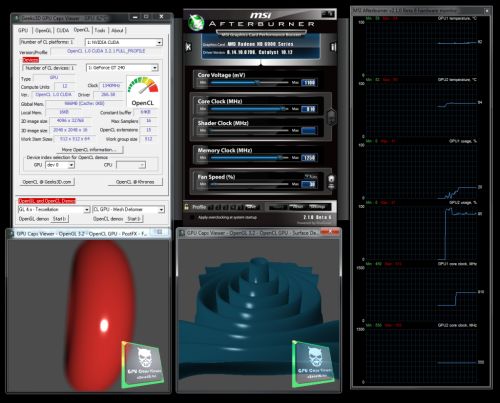Launch Kombustor with the K icon in Afterburner
The height and width of the screenshot is (403, 500).
[x=188, y=47]
